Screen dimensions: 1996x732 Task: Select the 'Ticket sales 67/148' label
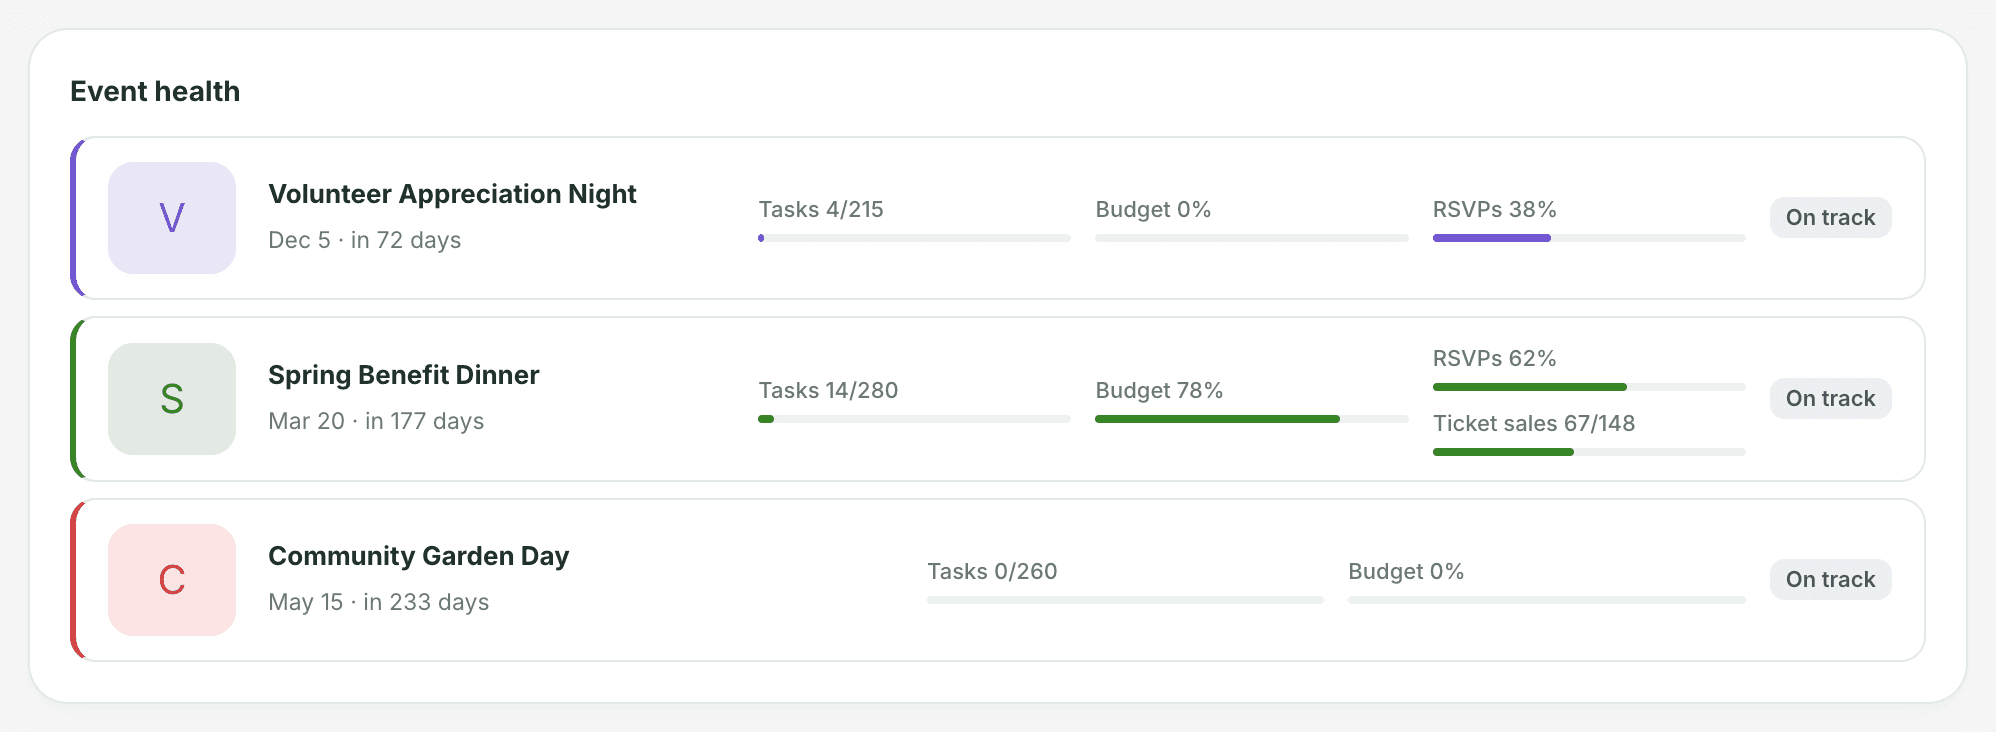pyautogui.click(x=1534, y=424)
